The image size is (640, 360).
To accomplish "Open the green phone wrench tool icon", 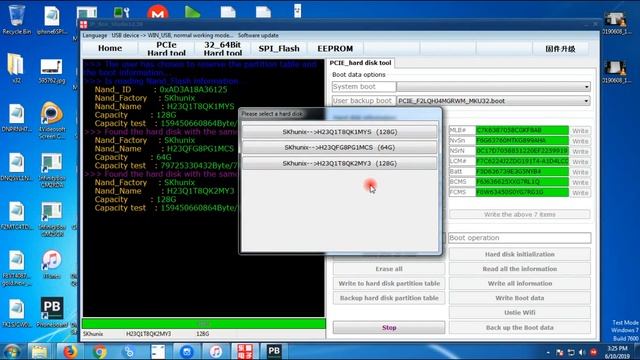I will click(122, 12).
